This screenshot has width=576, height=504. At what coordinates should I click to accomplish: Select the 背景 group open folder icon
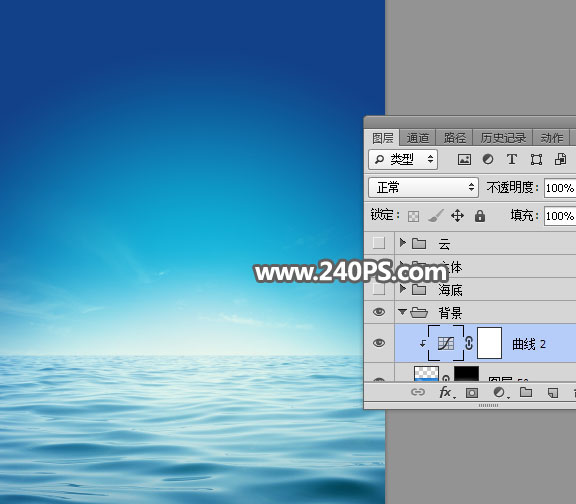419,313
